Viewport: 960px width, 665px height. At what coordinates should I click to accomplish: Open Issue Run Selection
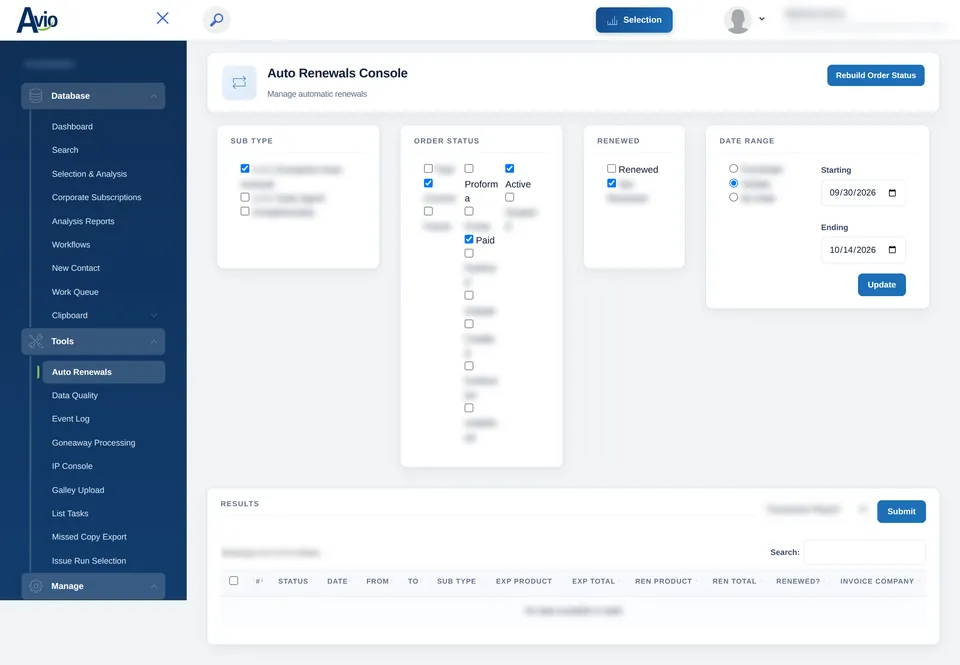pos(89,561)
